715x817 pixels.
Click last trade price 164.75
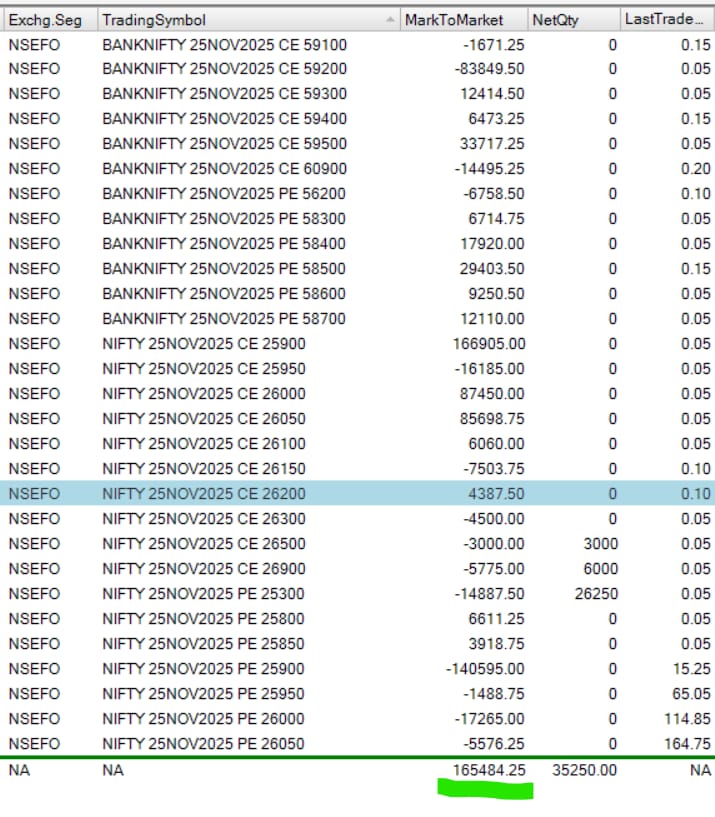coord(687,744)
